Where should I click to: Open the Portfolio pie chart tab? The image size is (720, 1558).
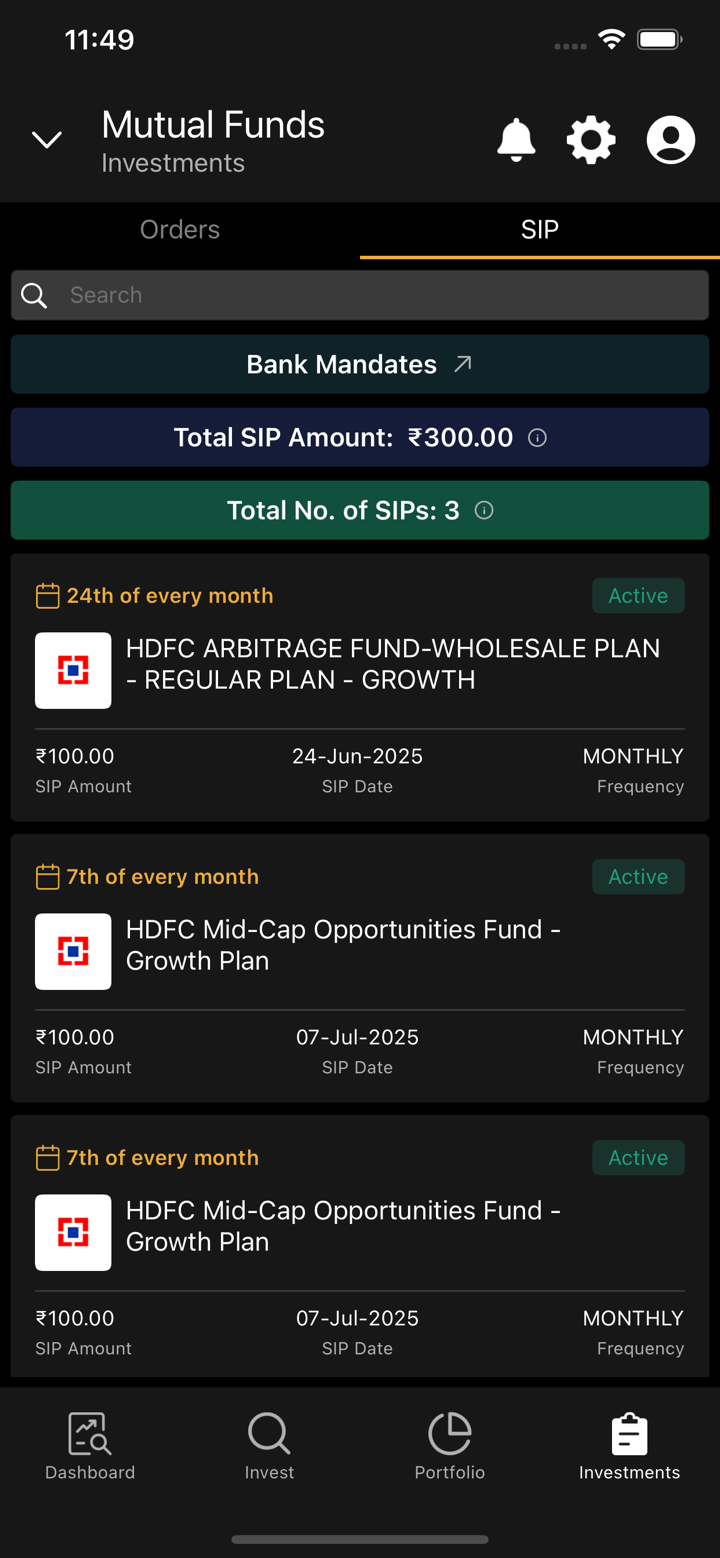(x=450, y=1446)
